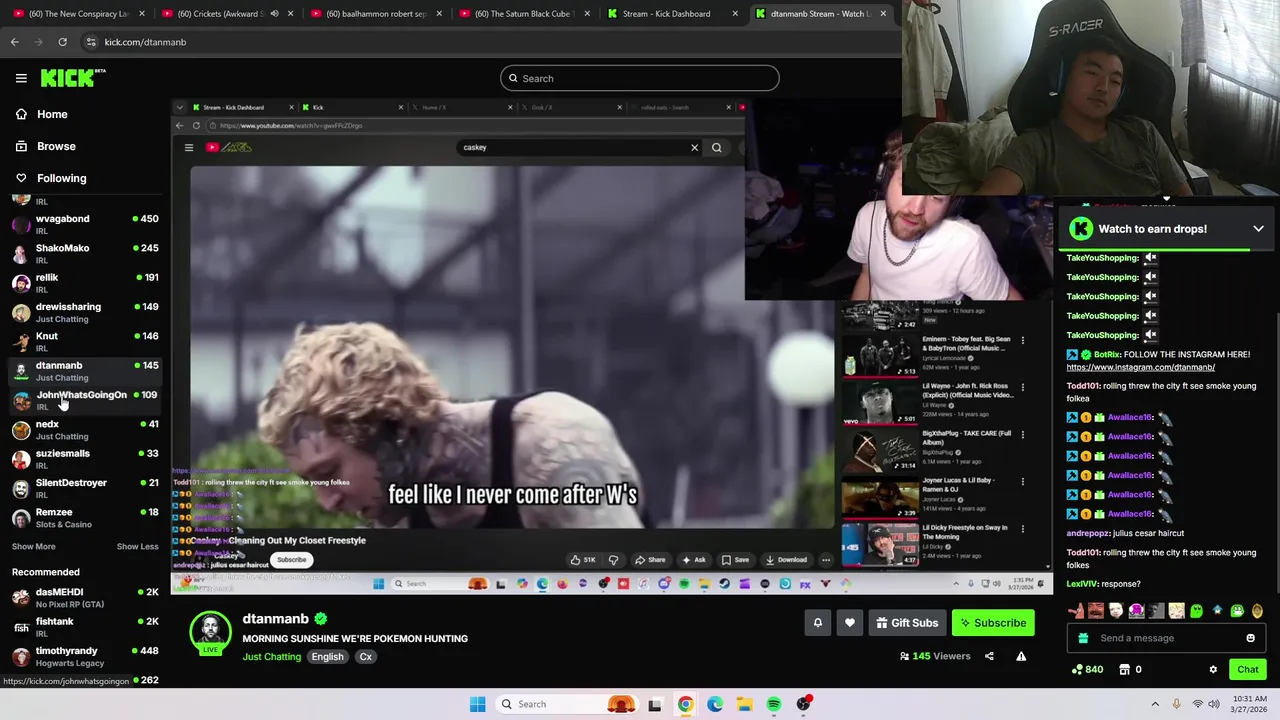Switch to the baalhammon robert browser tab

(374, 14)
